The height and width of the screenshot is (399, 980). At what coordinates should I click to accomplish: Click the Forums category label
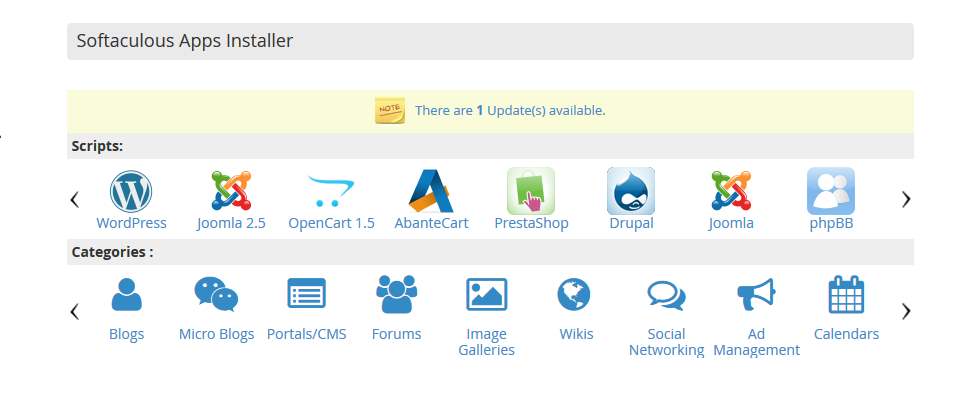point(396,335)
